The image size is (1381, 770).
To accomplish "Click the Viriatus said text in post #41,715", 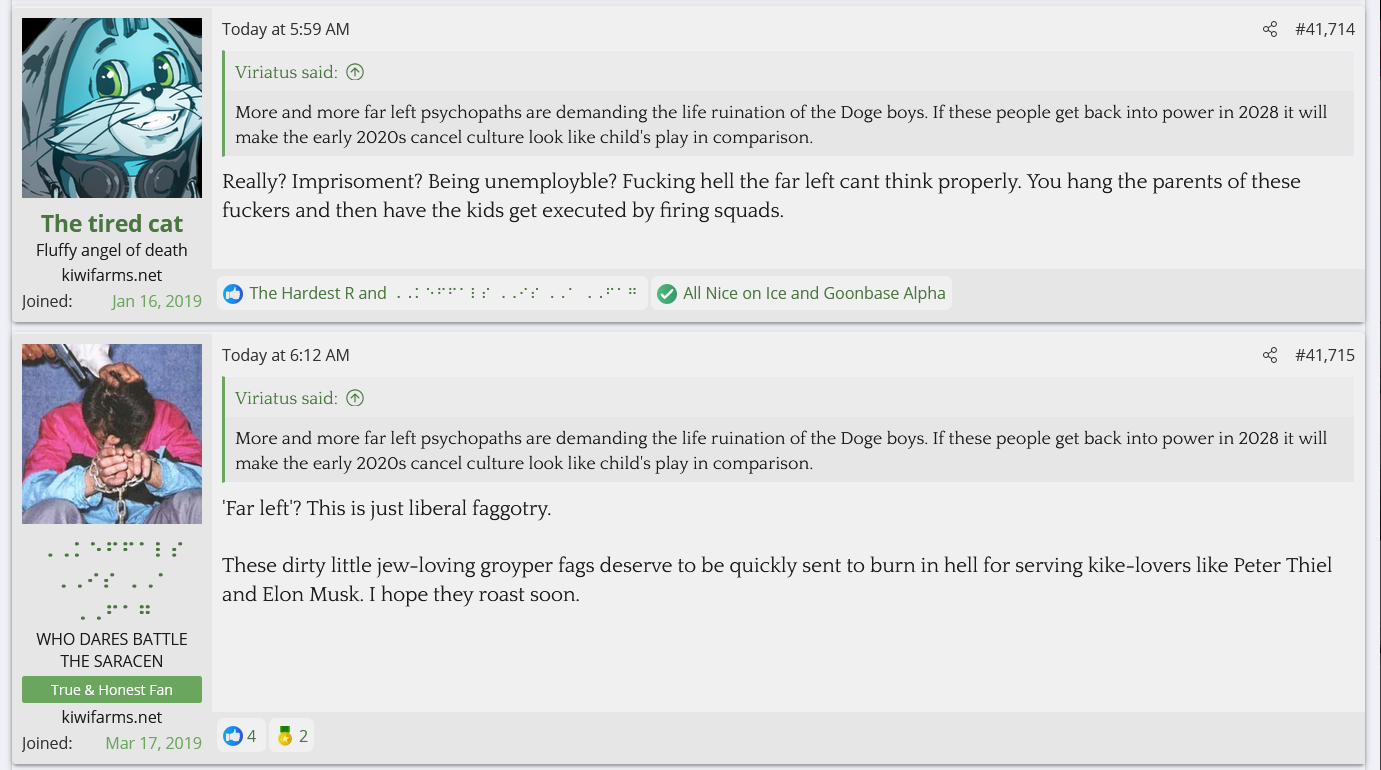I will pos(286,398).
